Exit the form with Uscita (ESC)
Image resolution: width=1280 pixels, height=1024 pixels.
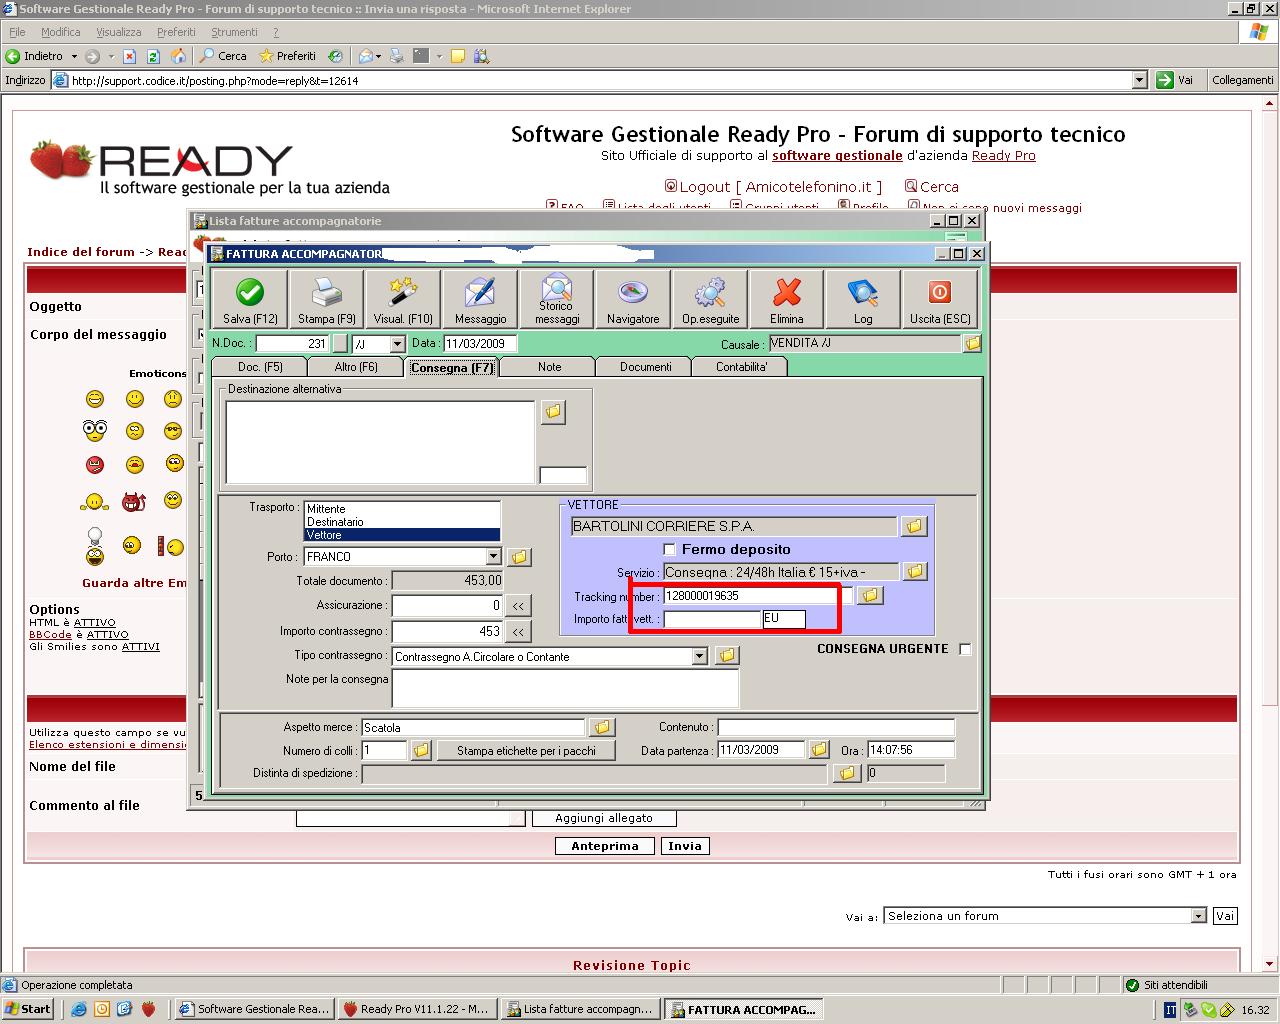[x=940, y=299]
